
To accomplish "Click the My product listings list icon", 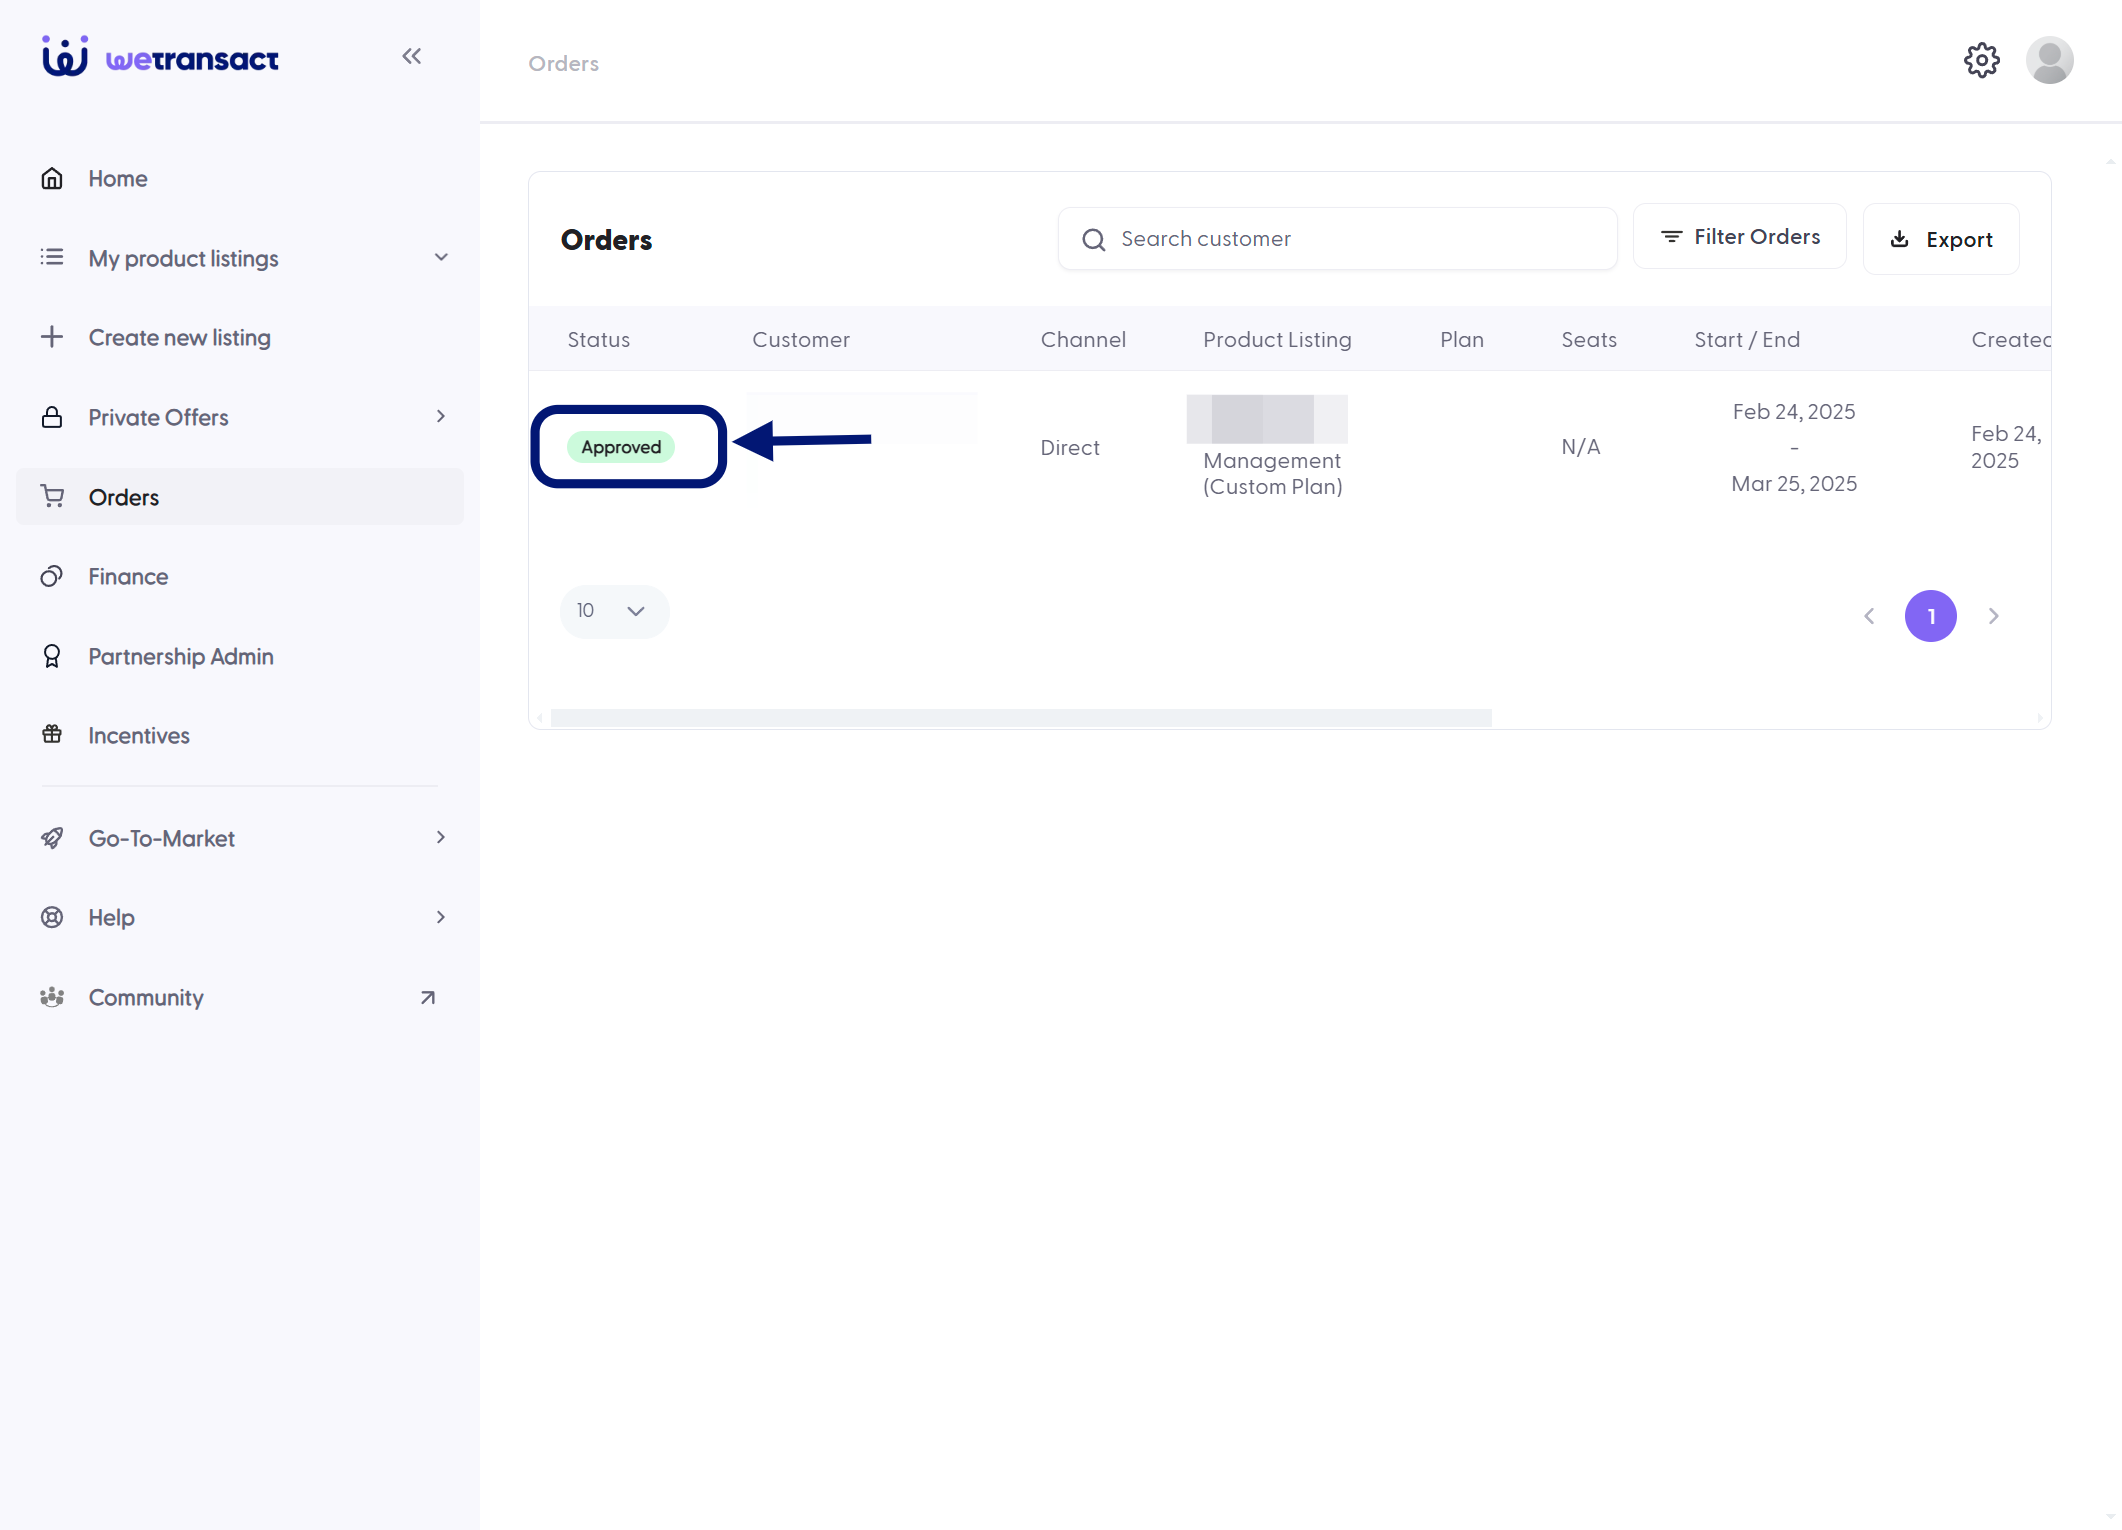I will click(x=52, y=257).
